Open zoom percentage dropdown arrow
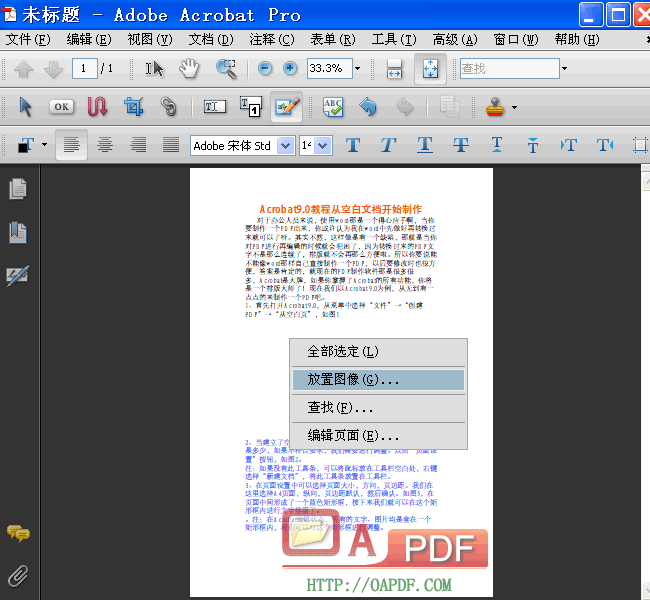The height and width of the screenshot is (600, 650). 357,68
